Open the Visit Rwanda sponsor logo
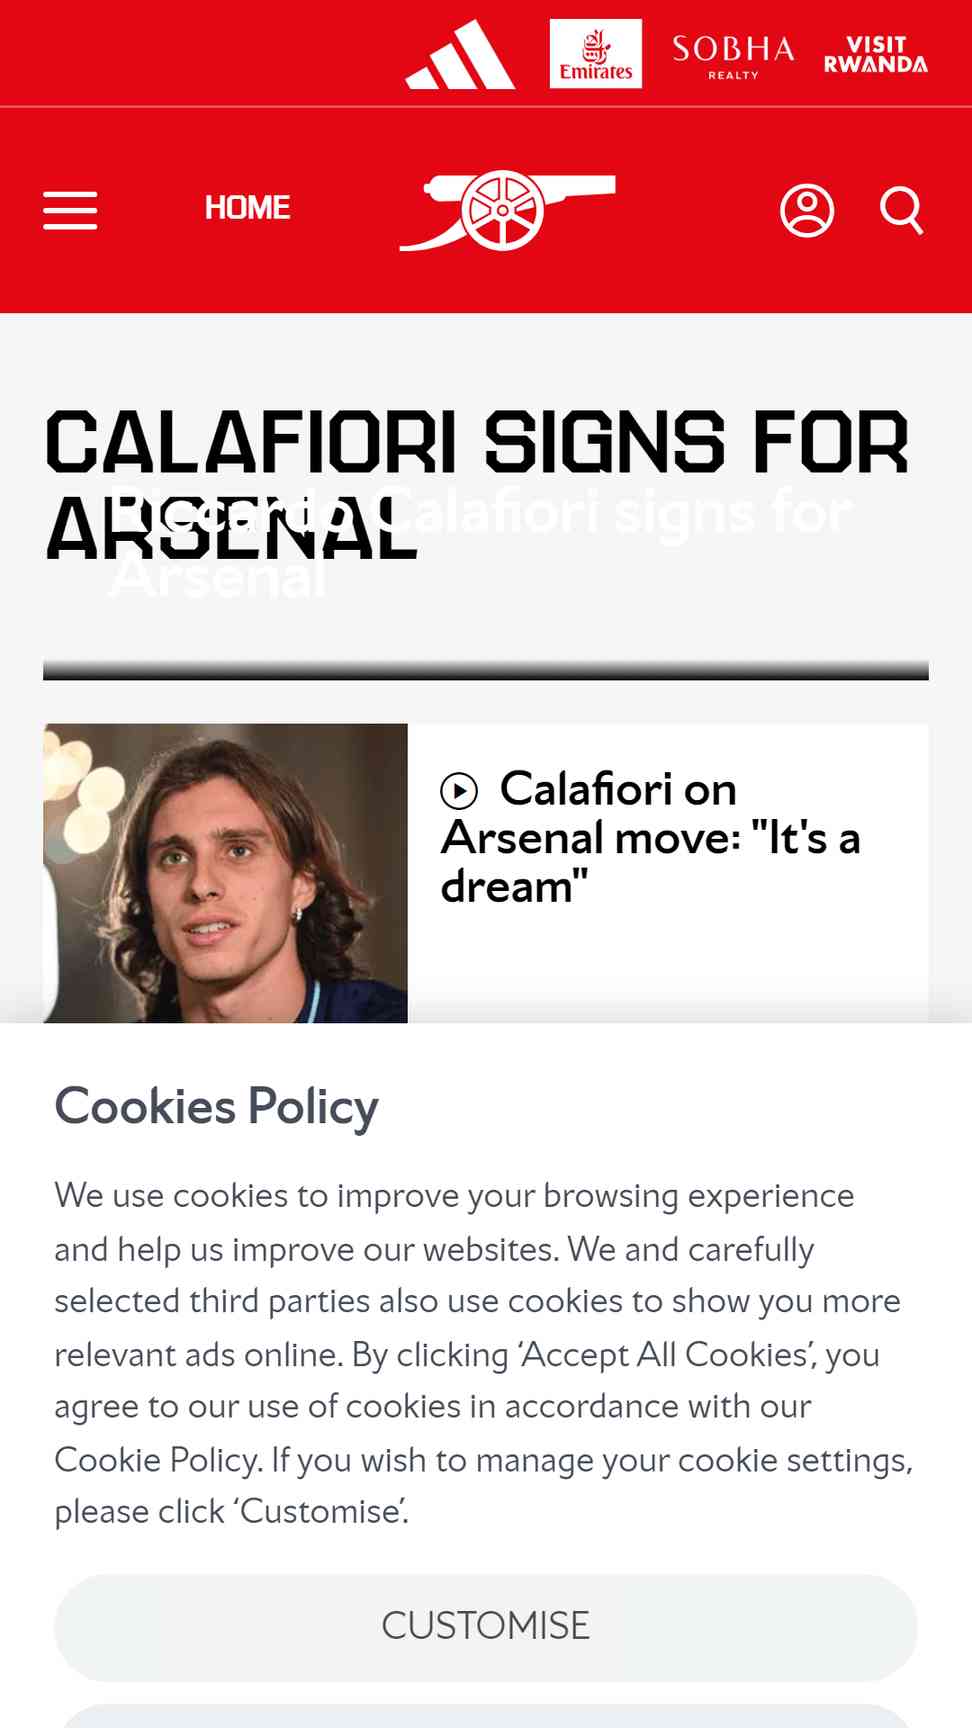 (876, 54)
